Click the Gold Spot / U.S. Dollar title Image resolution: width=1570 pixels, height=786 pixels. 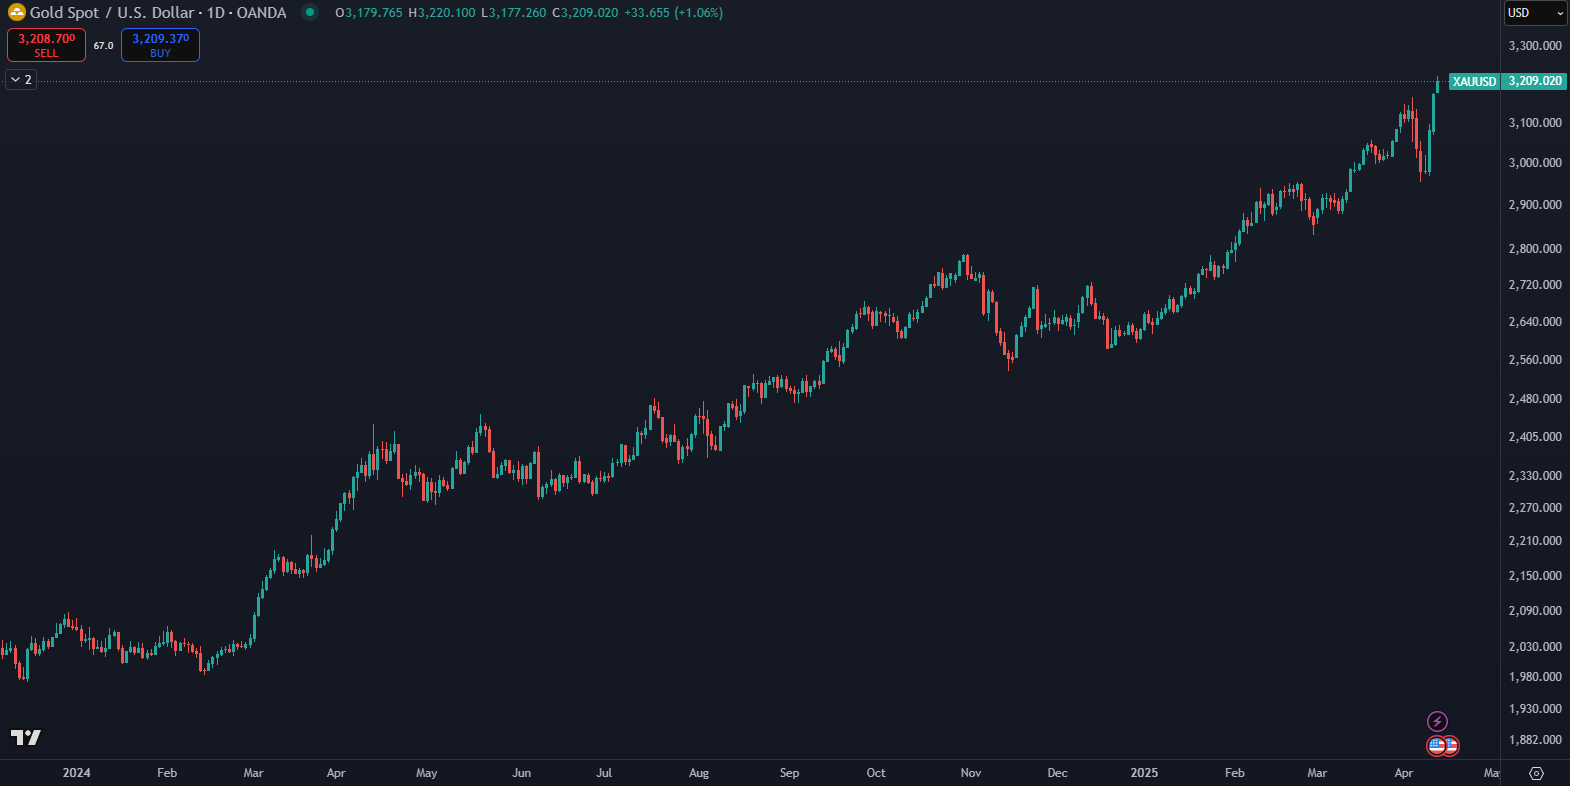tap(158, 13)
